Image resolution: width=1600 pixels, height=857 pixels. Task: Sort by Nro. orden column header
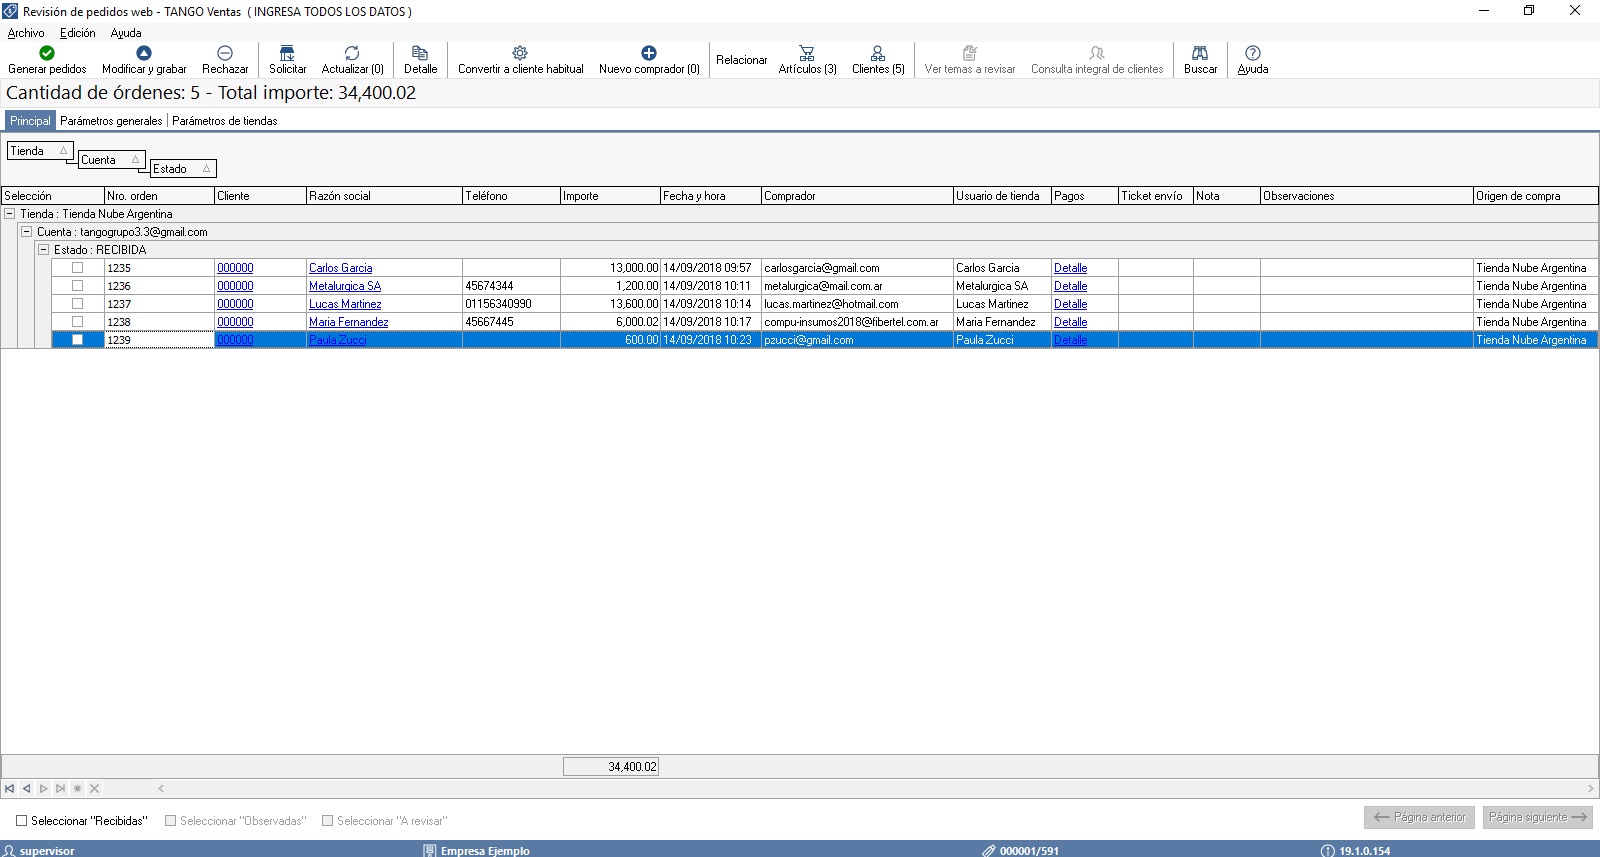tap(159, 196)
